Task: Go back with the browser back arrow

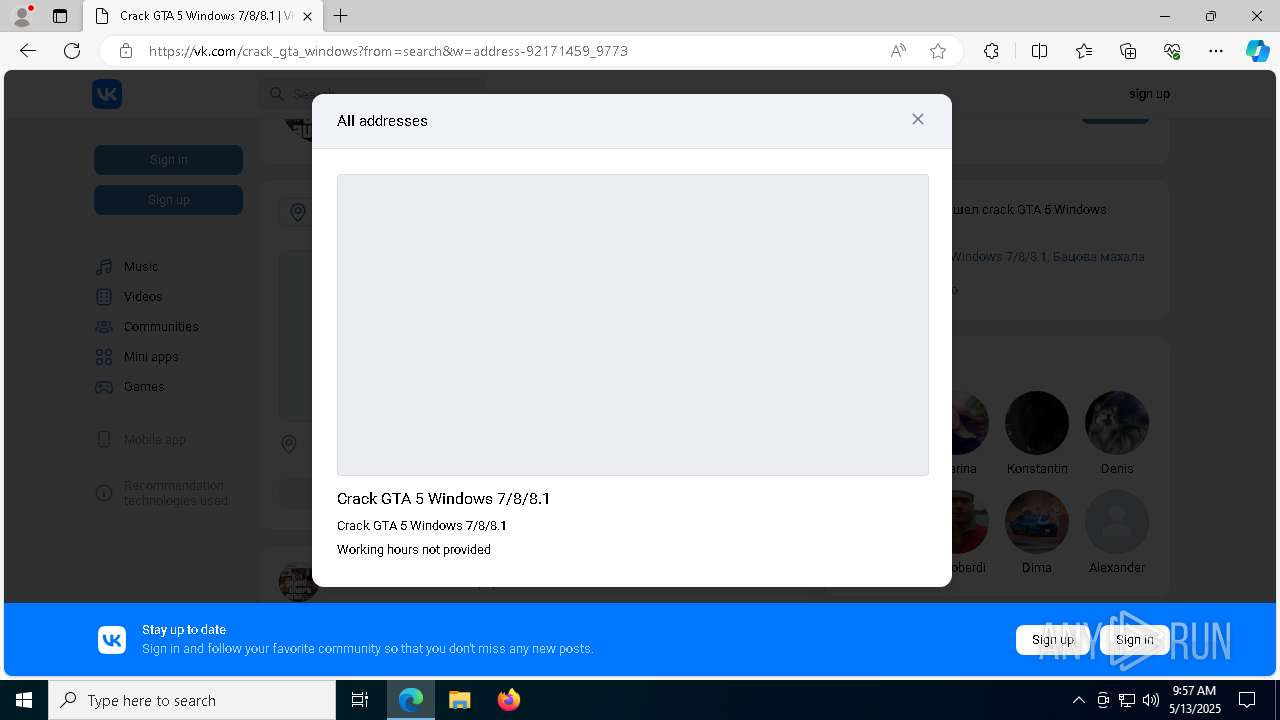Action: coord(28,51)
